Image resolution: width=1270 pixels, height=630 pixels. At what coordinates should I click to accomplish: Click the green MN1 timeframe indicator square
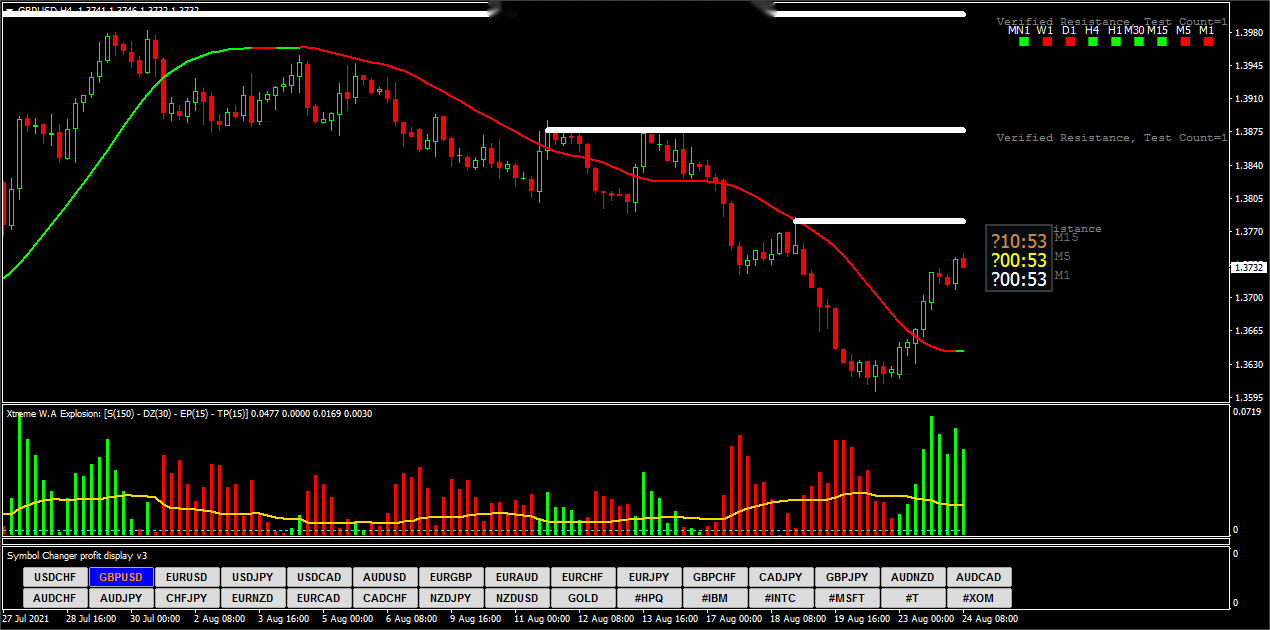pos(1020,43)
